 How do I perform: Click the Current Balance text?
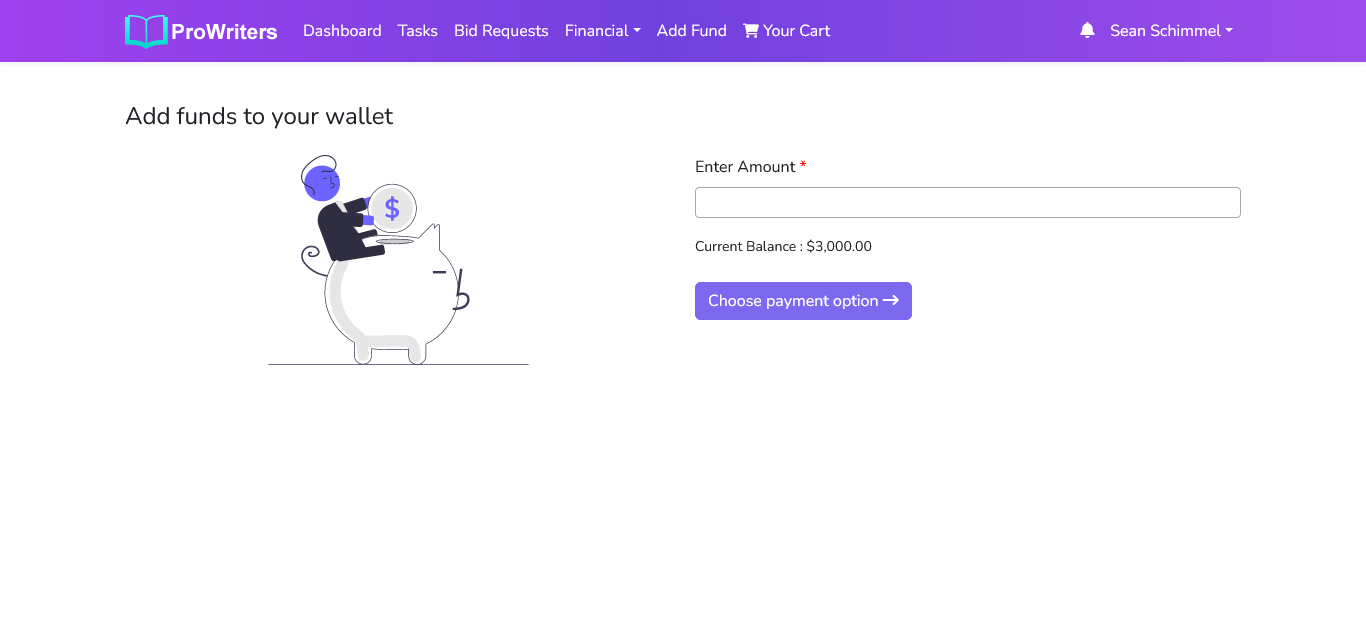tap(783, 247)
